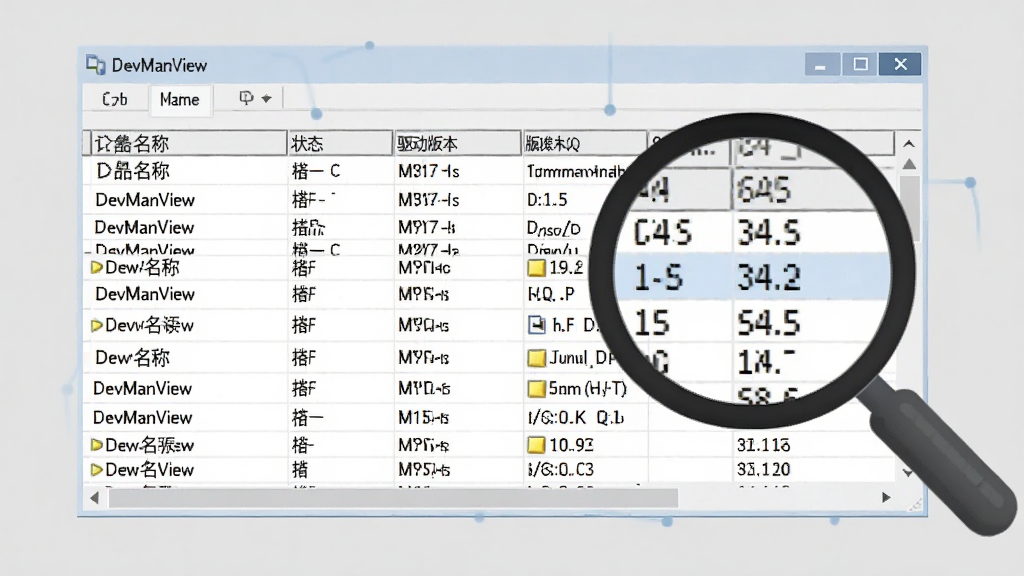The image size is (1024, 576).
Task: Click the yellow icon beside 5nm (H-T)
Action: coord(536,389)
